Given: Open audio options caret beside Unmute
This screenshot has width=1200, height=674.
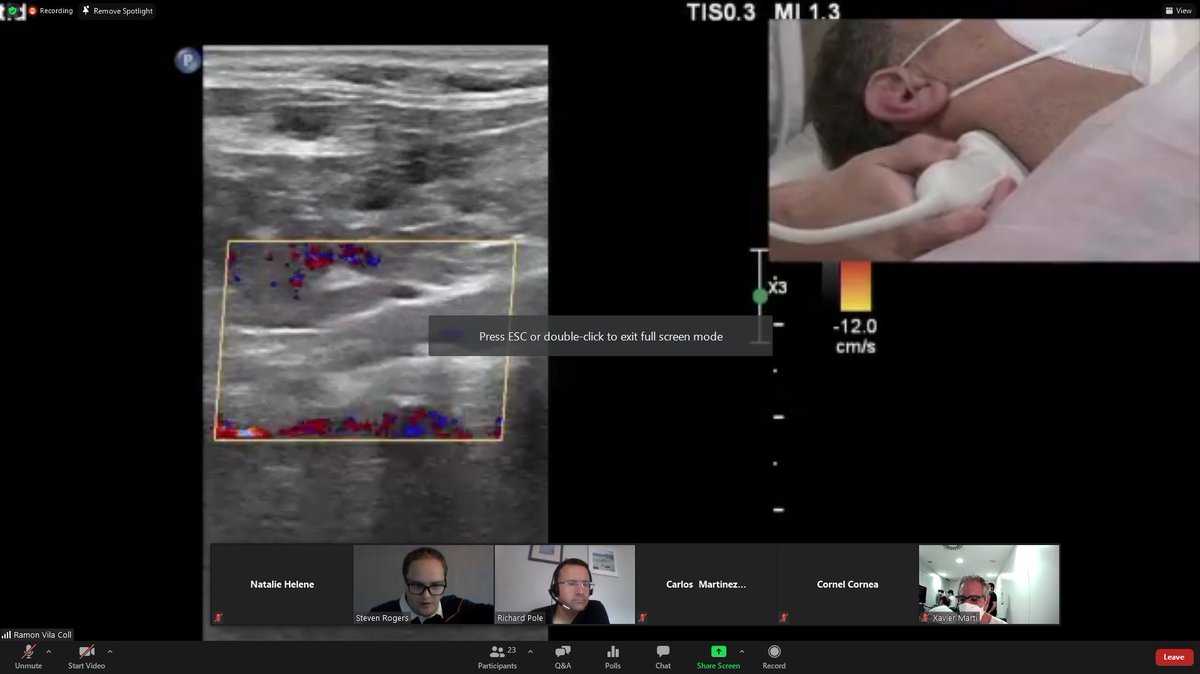Looking at the screenshot, I should point(49,652).
